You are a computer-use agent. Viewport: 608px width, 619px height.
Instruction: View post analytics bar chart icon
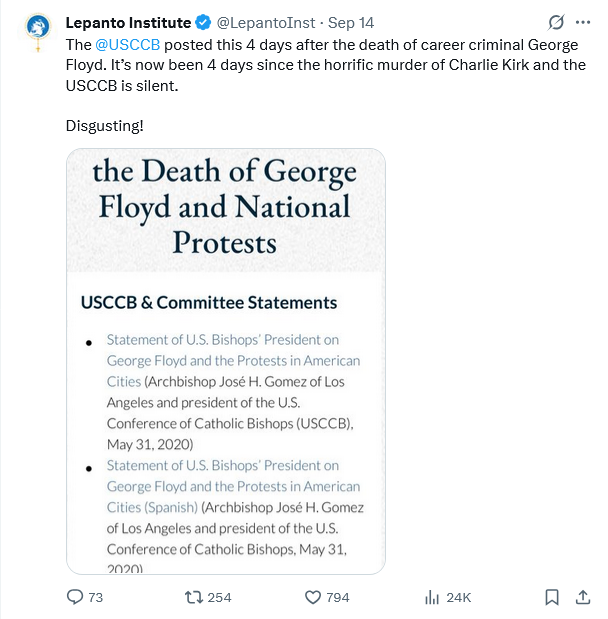[x=432, y=597]
